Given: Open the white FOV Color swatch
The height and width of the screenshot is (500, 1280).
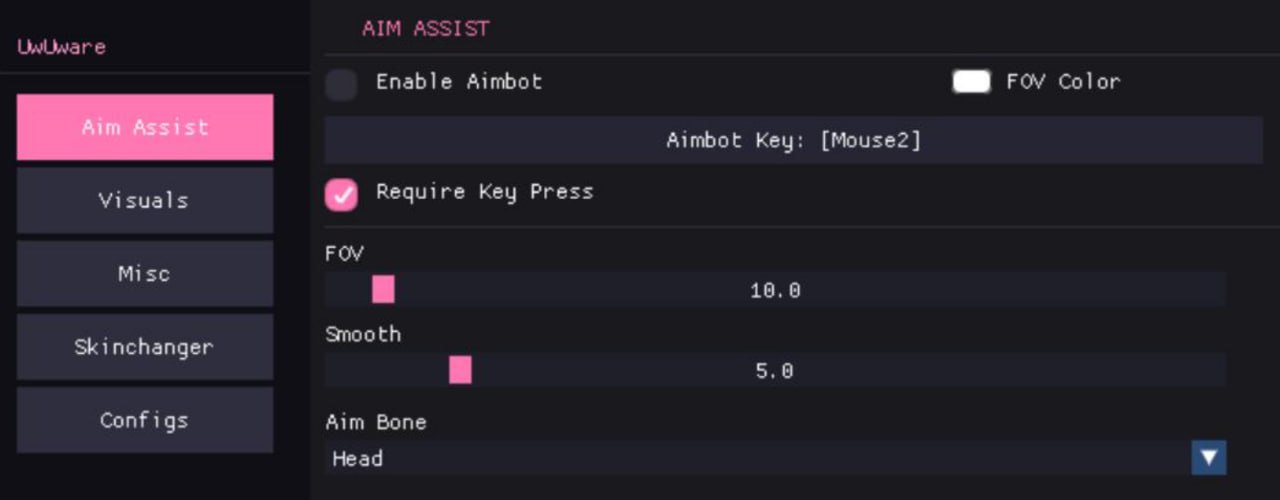Looking at the screenshot, I should 971,82.
